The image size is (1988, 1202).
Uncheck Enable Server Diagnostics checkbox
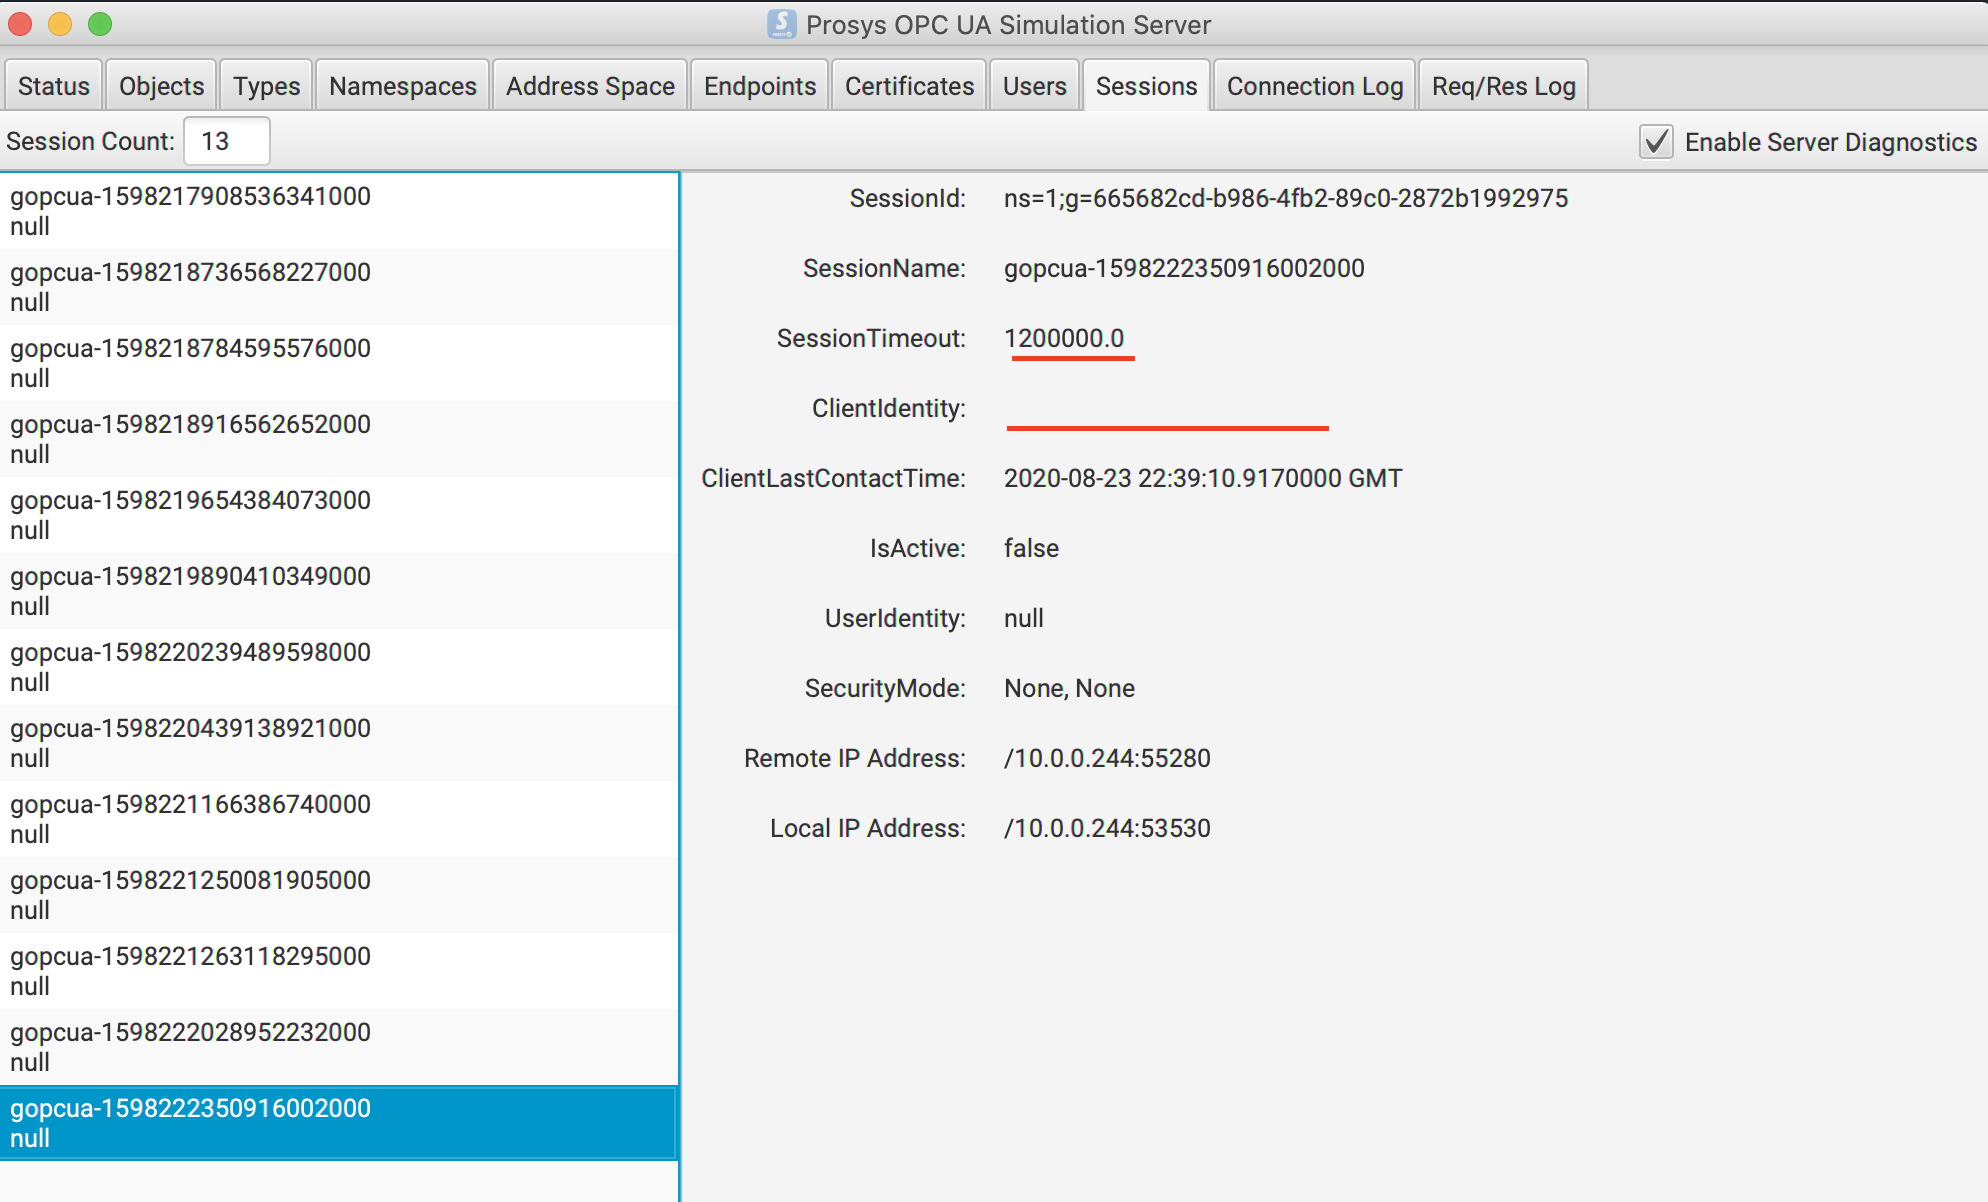[x=1656, y=141]
